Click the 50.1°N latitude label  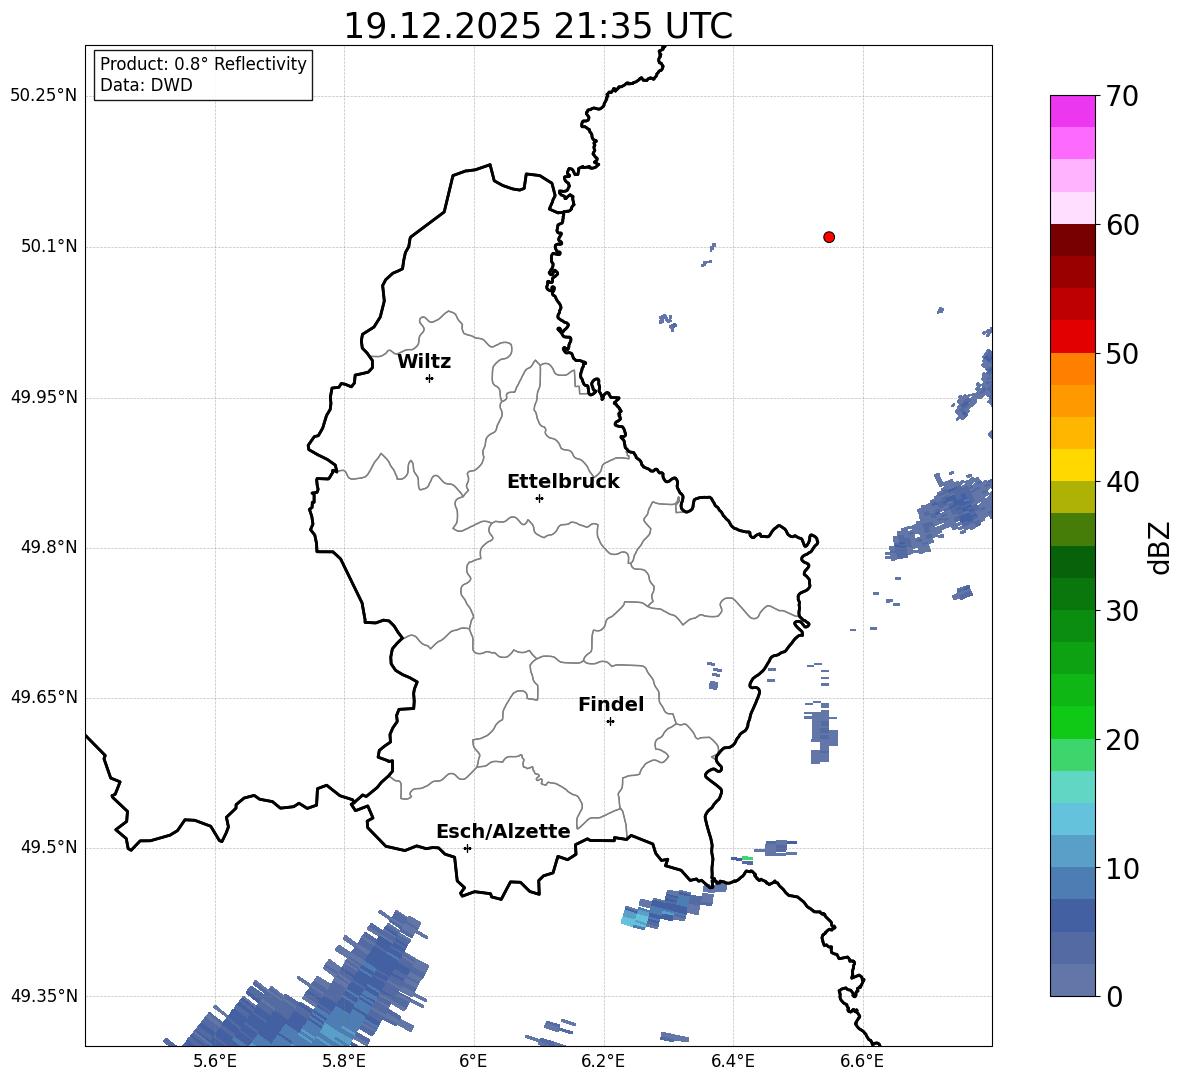[x=49, y=247]
